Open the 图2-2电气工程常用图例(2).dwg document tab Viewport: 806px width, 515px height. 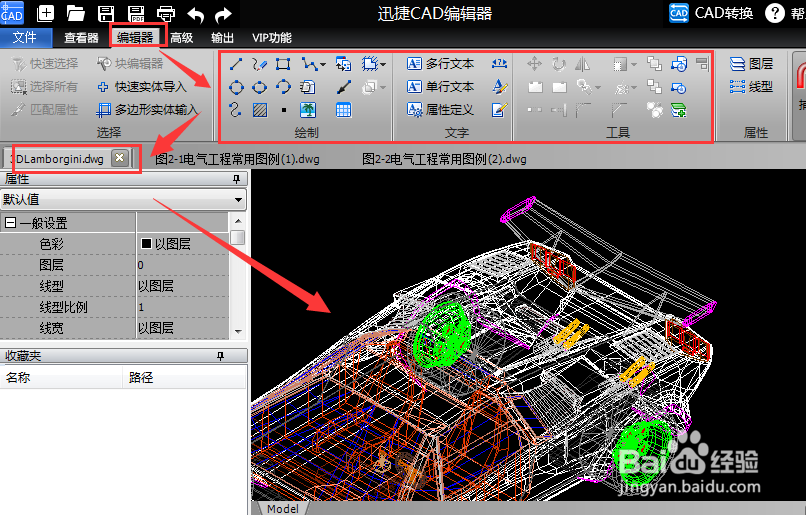[x=445, y=159]
